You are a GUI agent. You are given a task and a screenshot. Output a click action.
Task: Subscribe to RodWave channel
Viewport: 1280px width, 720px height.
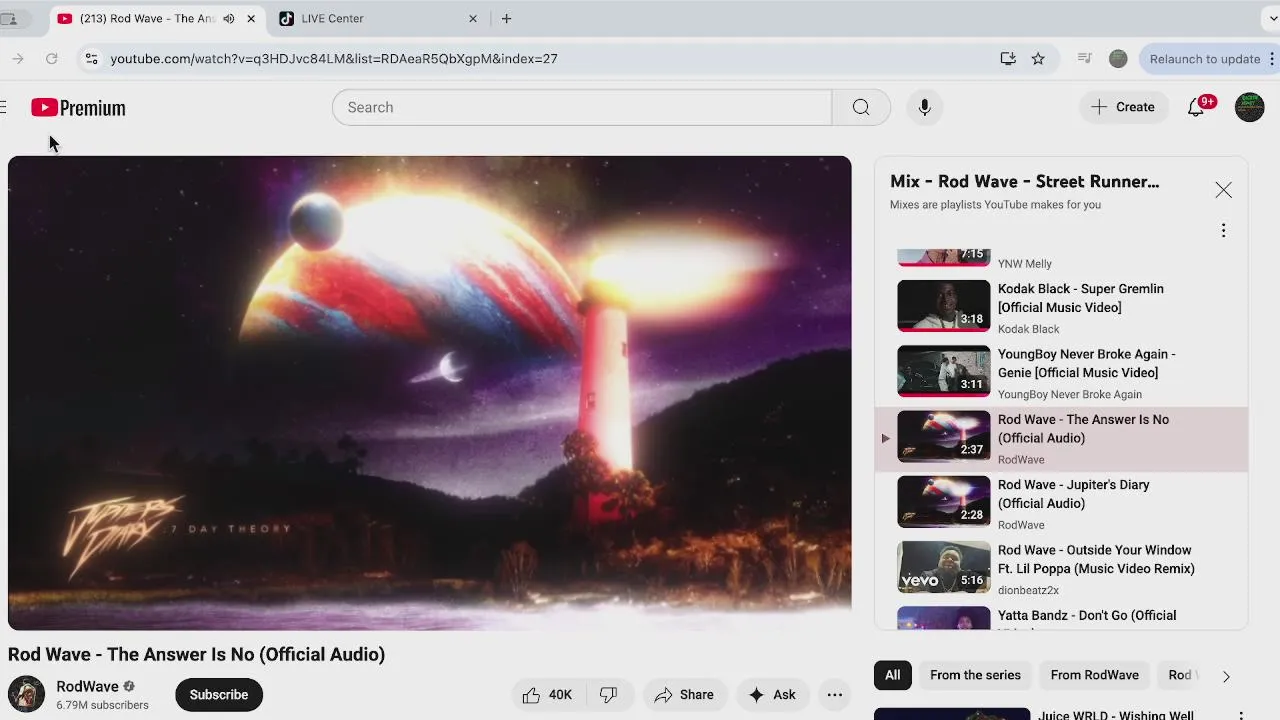coord(219,695)
